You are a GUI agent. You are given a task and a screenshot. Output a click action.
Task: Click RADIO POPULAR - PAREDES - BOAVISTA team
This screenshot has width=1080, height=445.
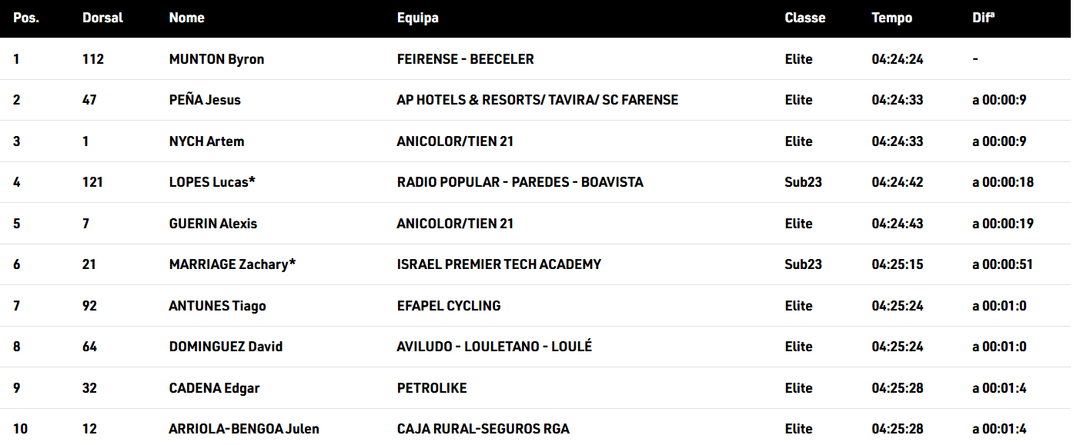(x=519, y=182)
